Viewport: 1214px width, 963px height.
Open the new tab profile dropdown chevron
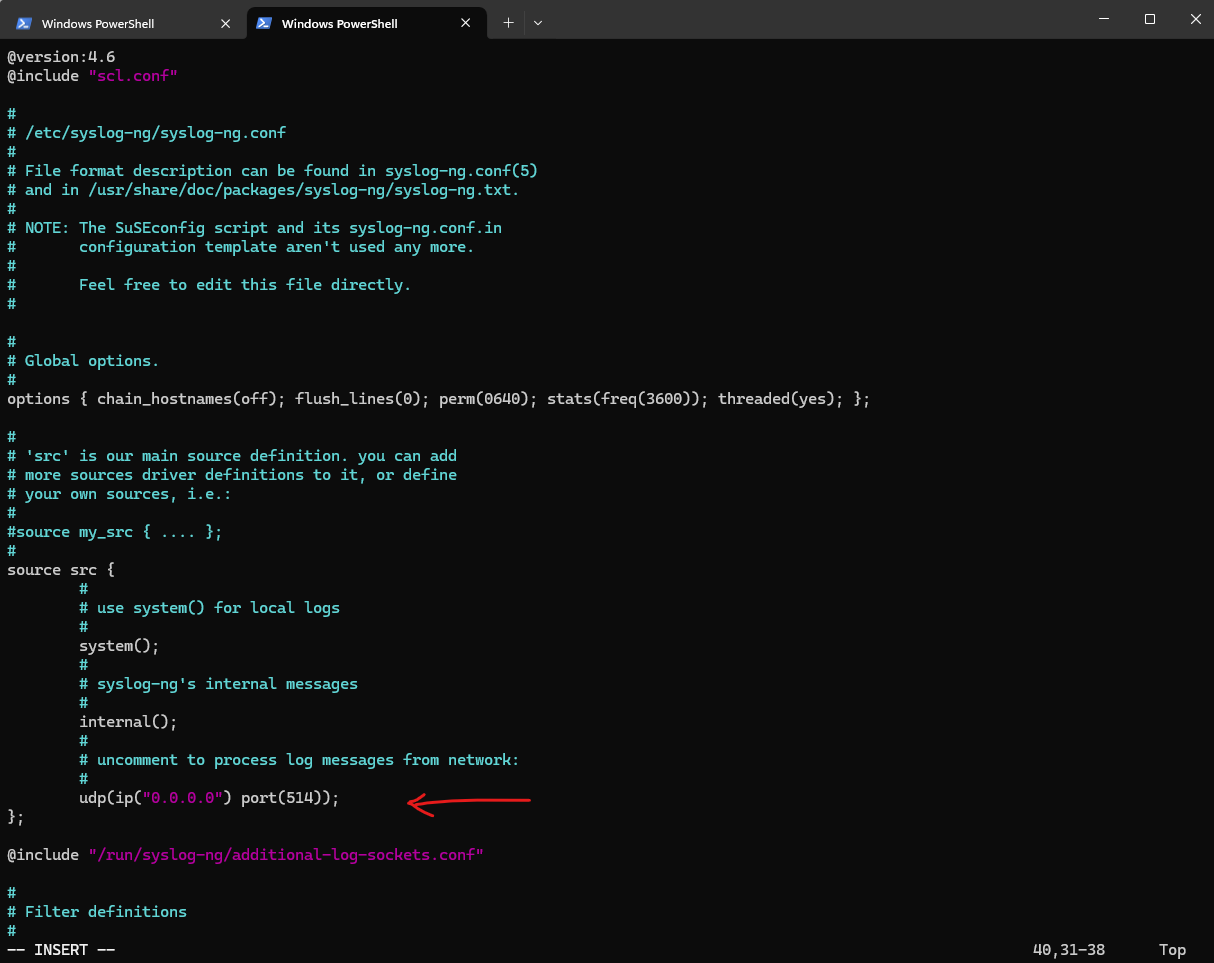pyautogui.click(x=538, y=23)
